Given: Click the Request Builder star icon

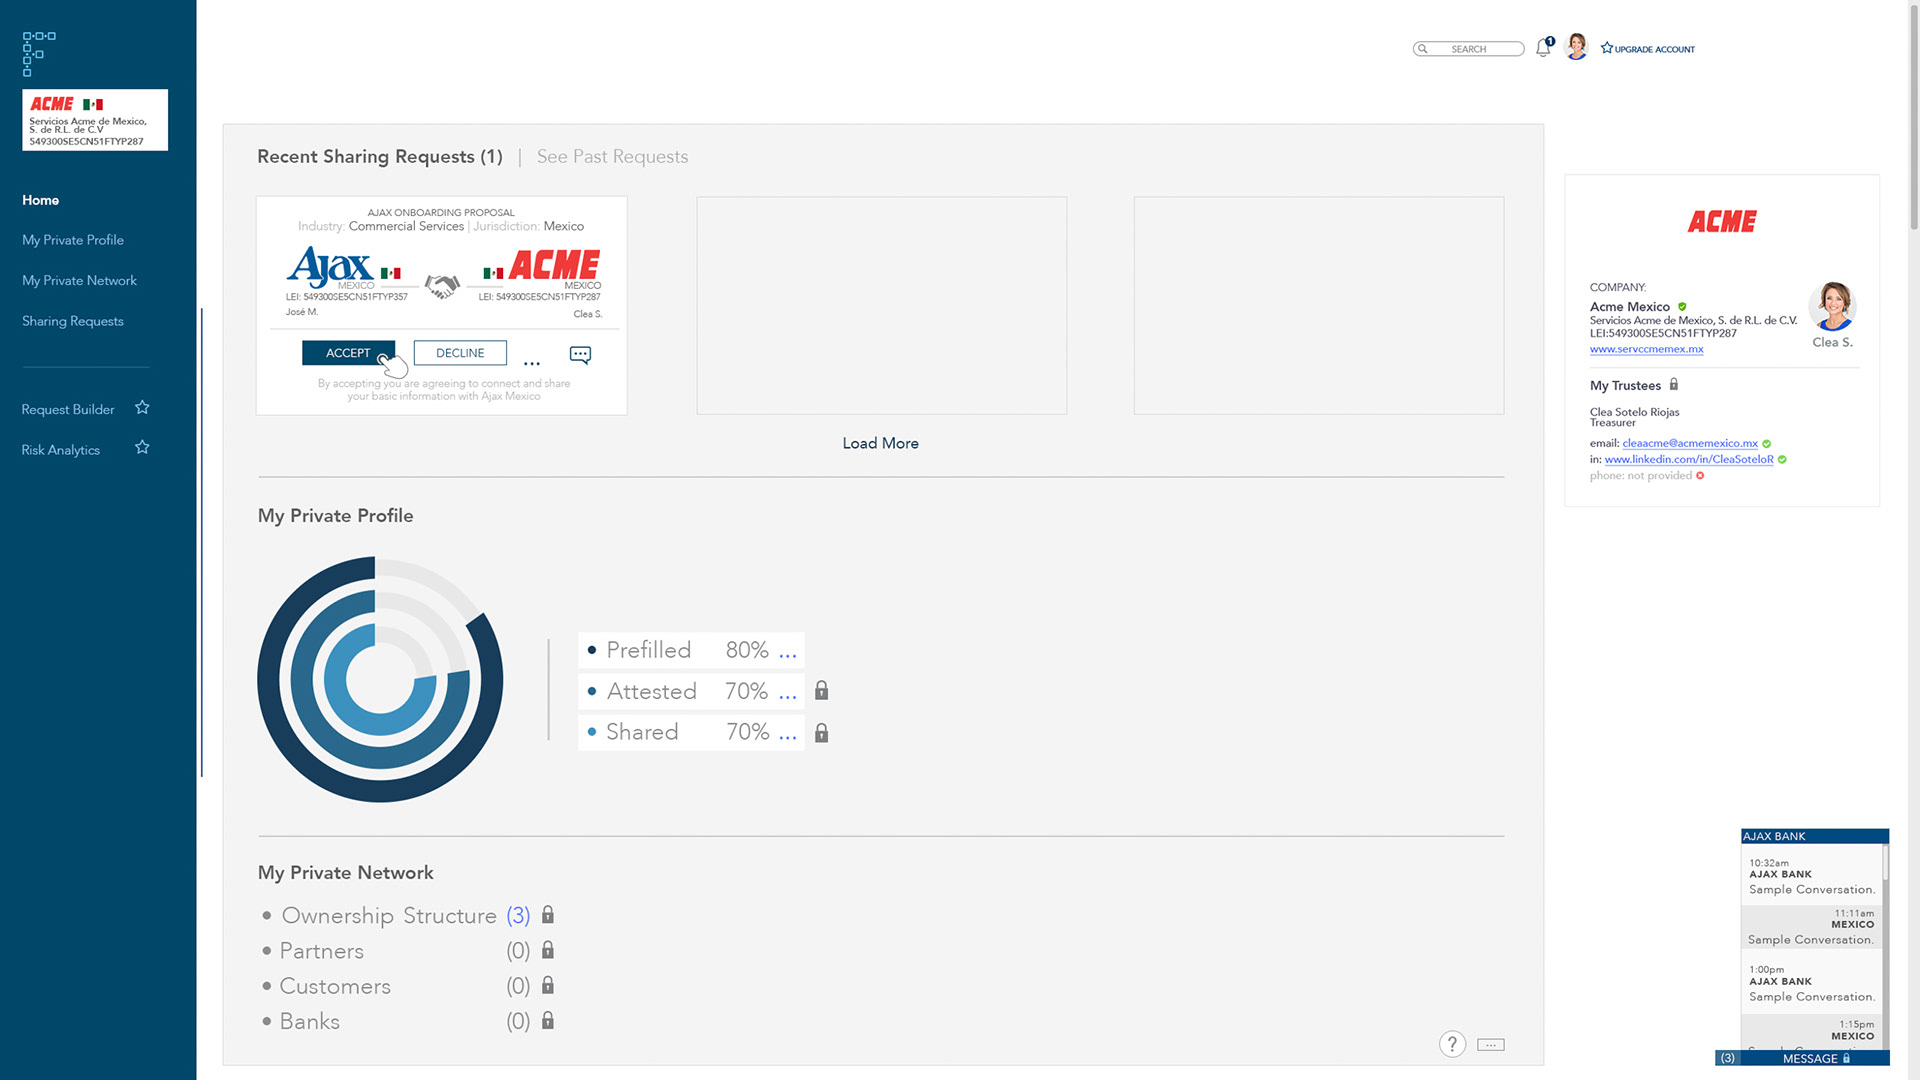Looking at the screenshot, I should 142,408.
